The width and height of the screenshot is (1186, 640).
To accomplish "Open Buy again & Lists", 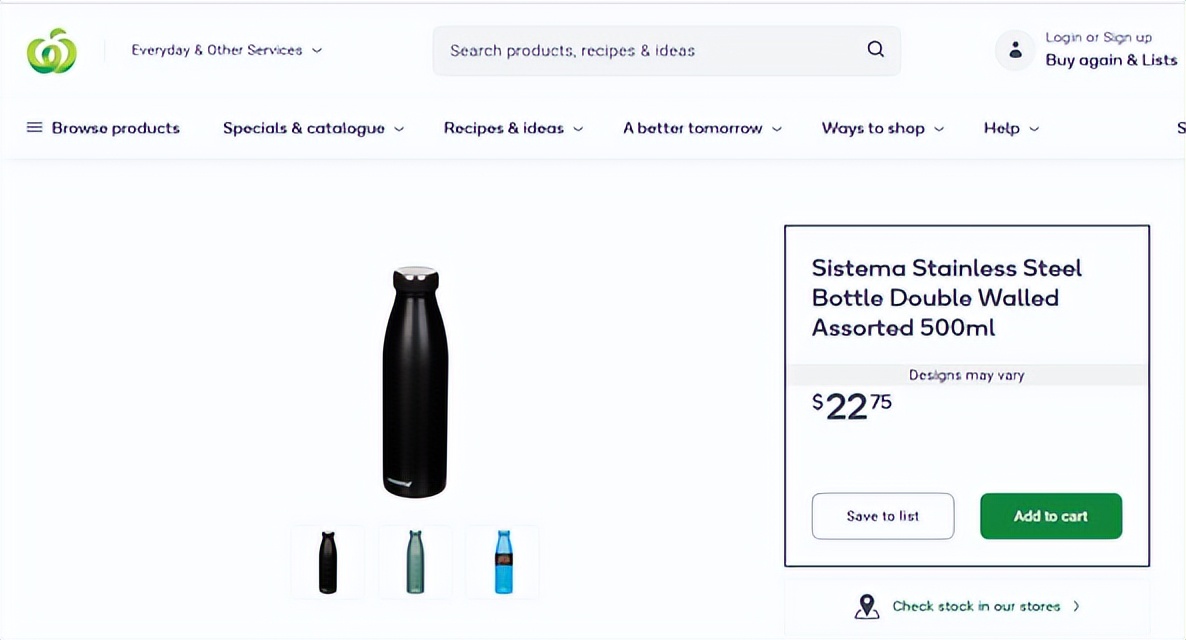I will (1110, 60).
